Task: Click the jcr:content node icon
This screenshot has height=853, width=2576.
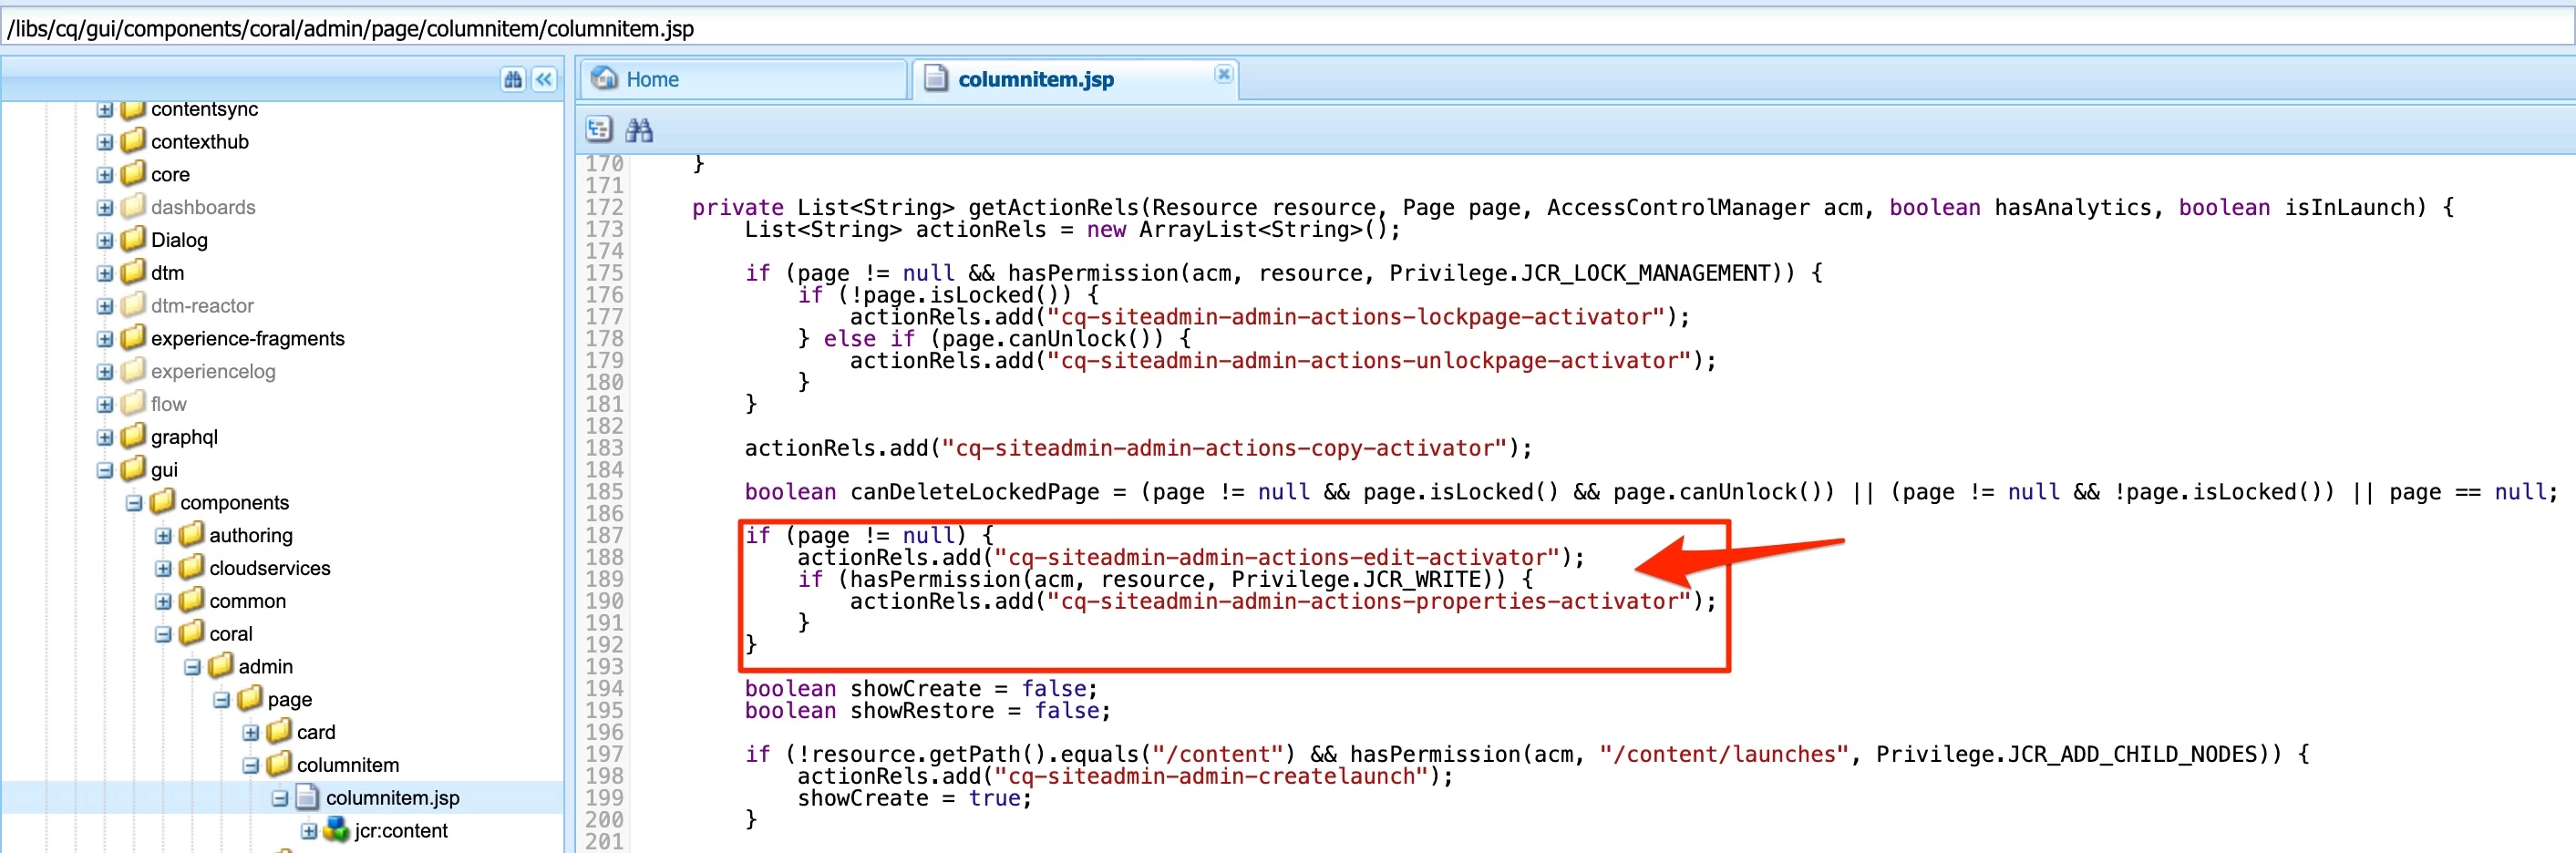Action: (337, 829)
